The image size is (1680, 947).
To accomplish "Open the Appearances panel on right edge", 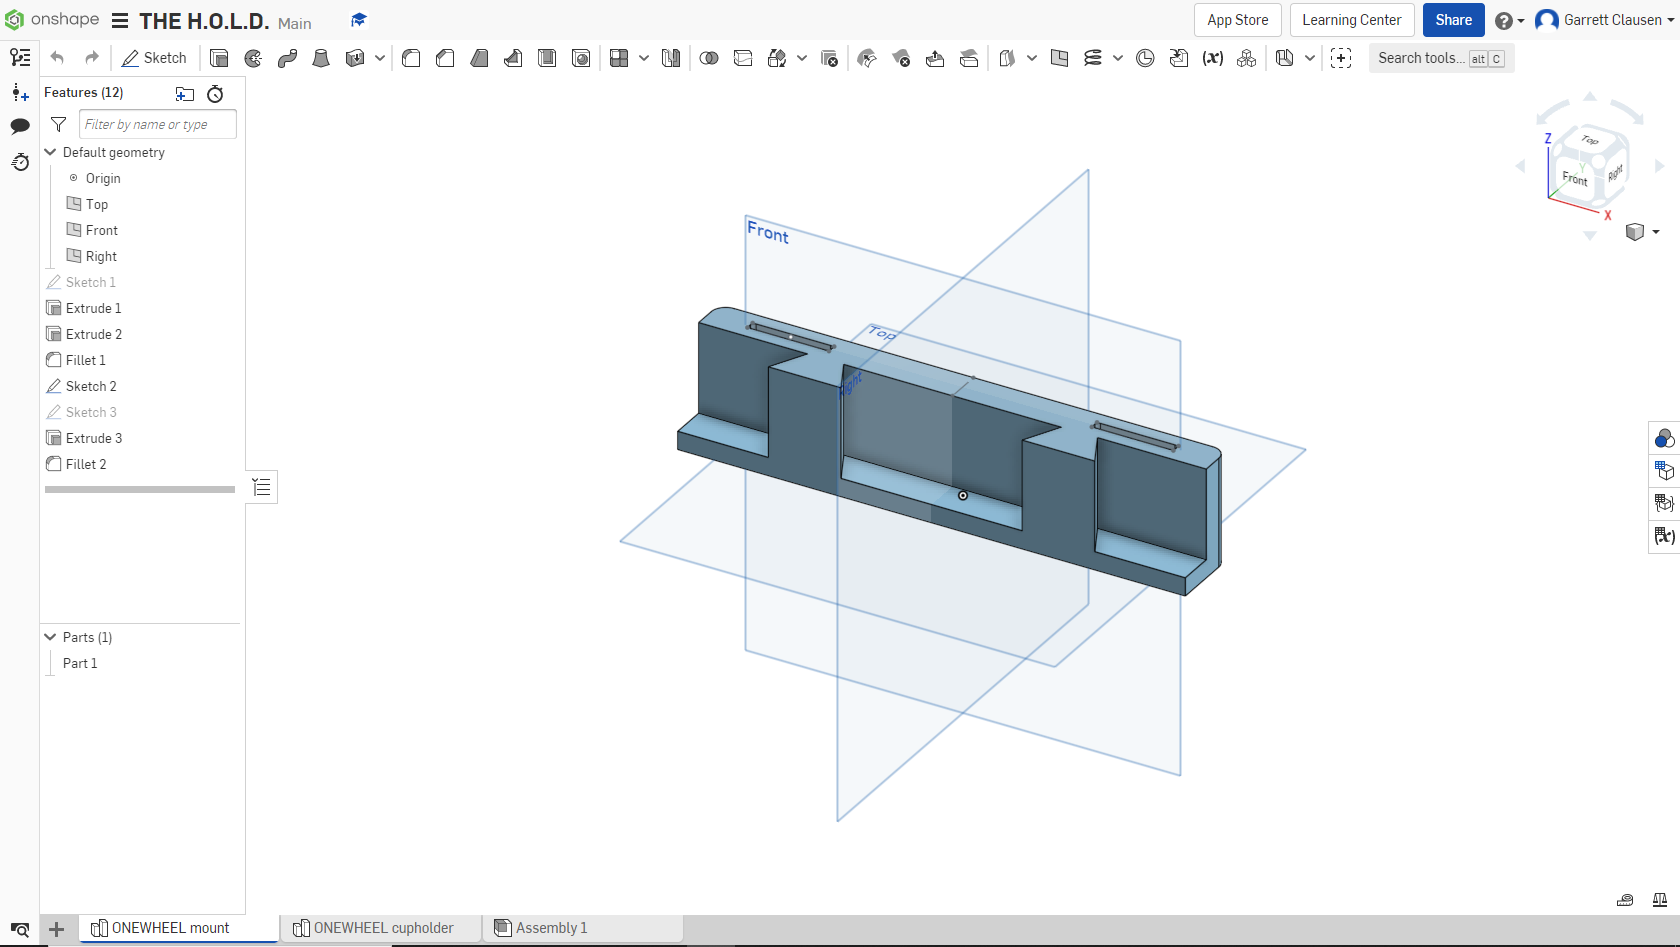I will 1664,438.
